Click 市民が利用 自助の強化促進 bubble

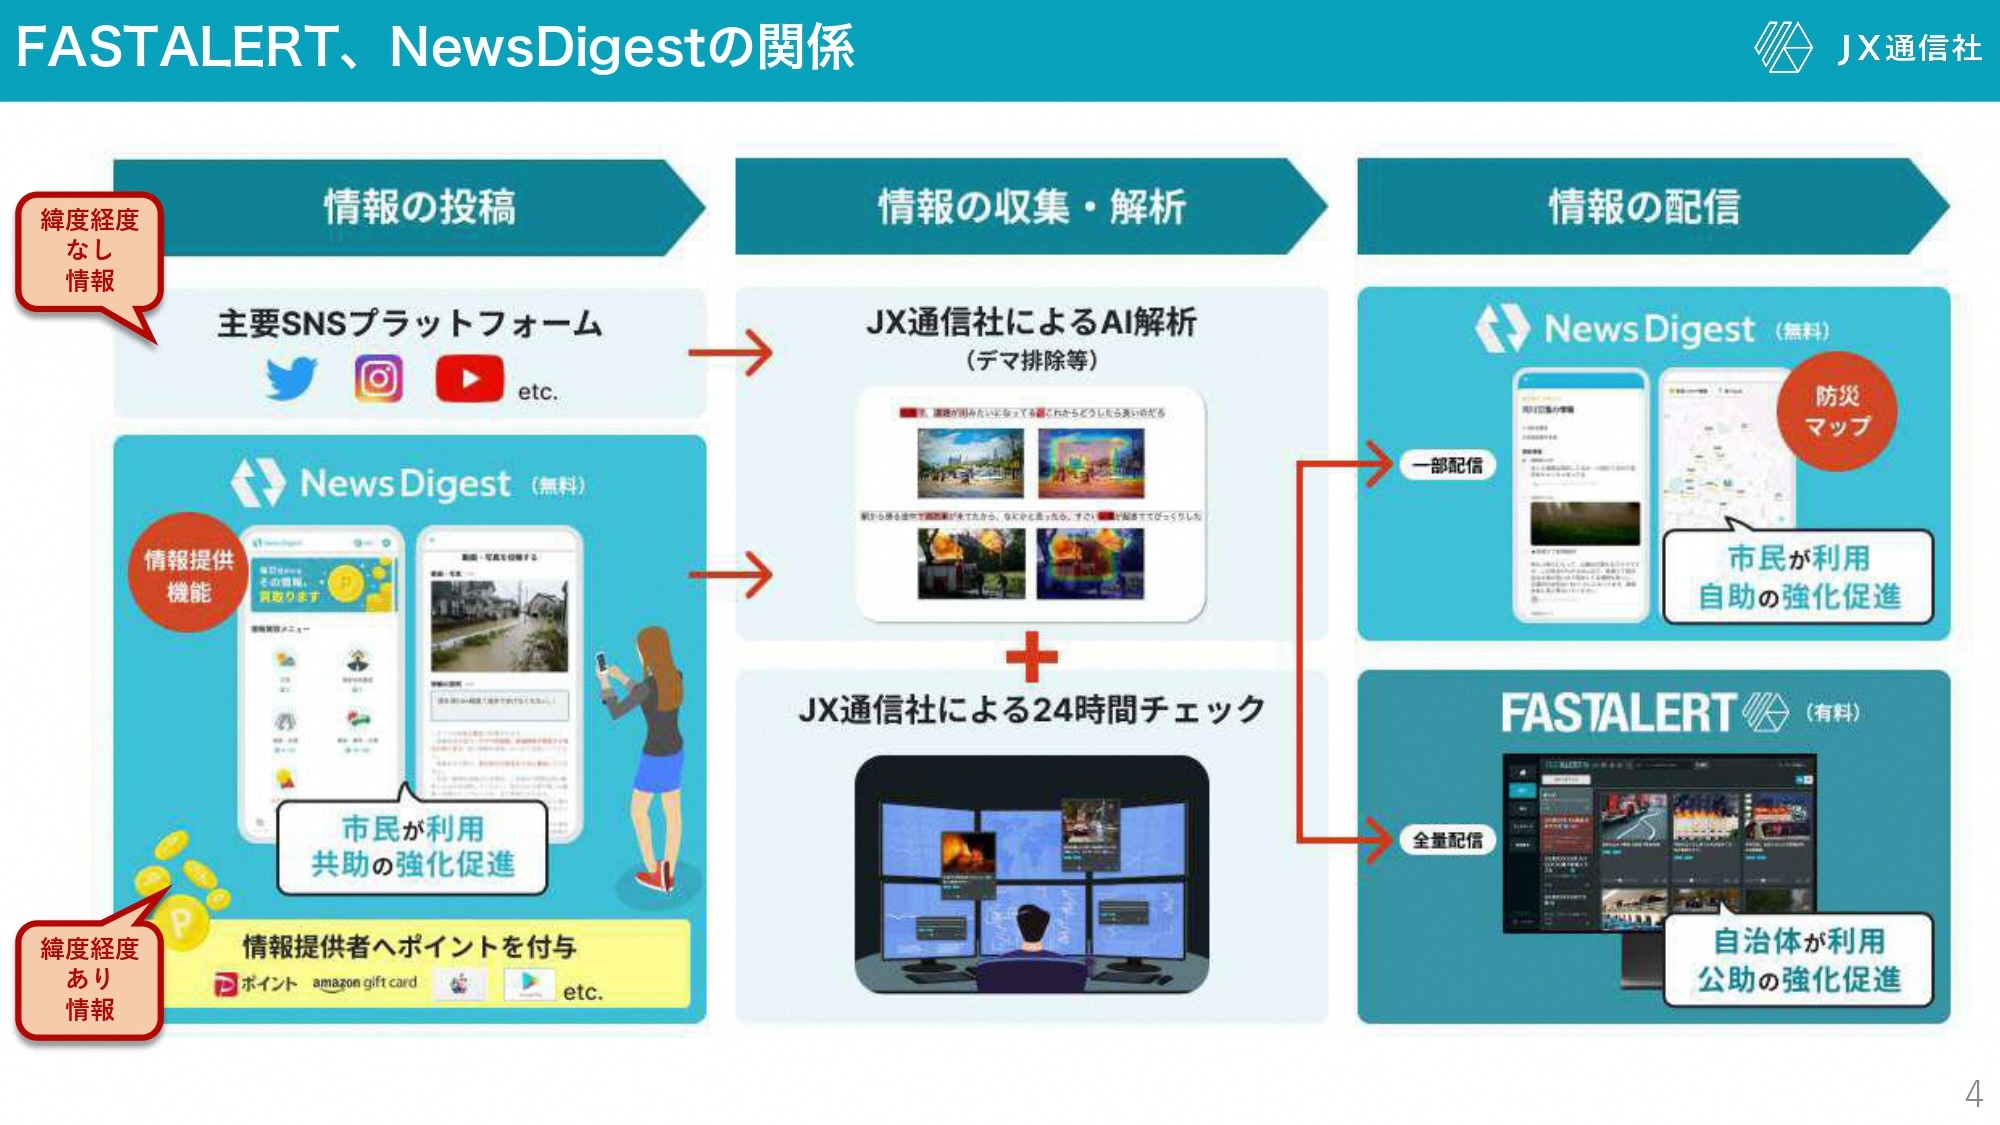1798,577
